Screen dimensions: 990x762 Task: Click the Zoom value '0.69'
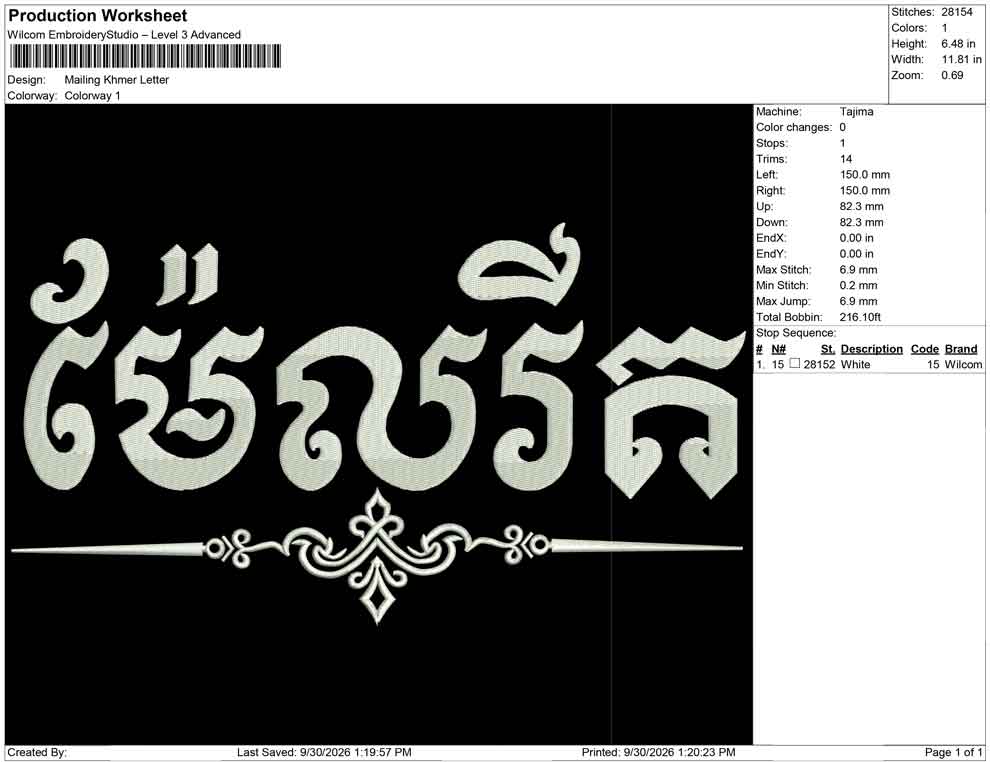click(x=952, y=75)
